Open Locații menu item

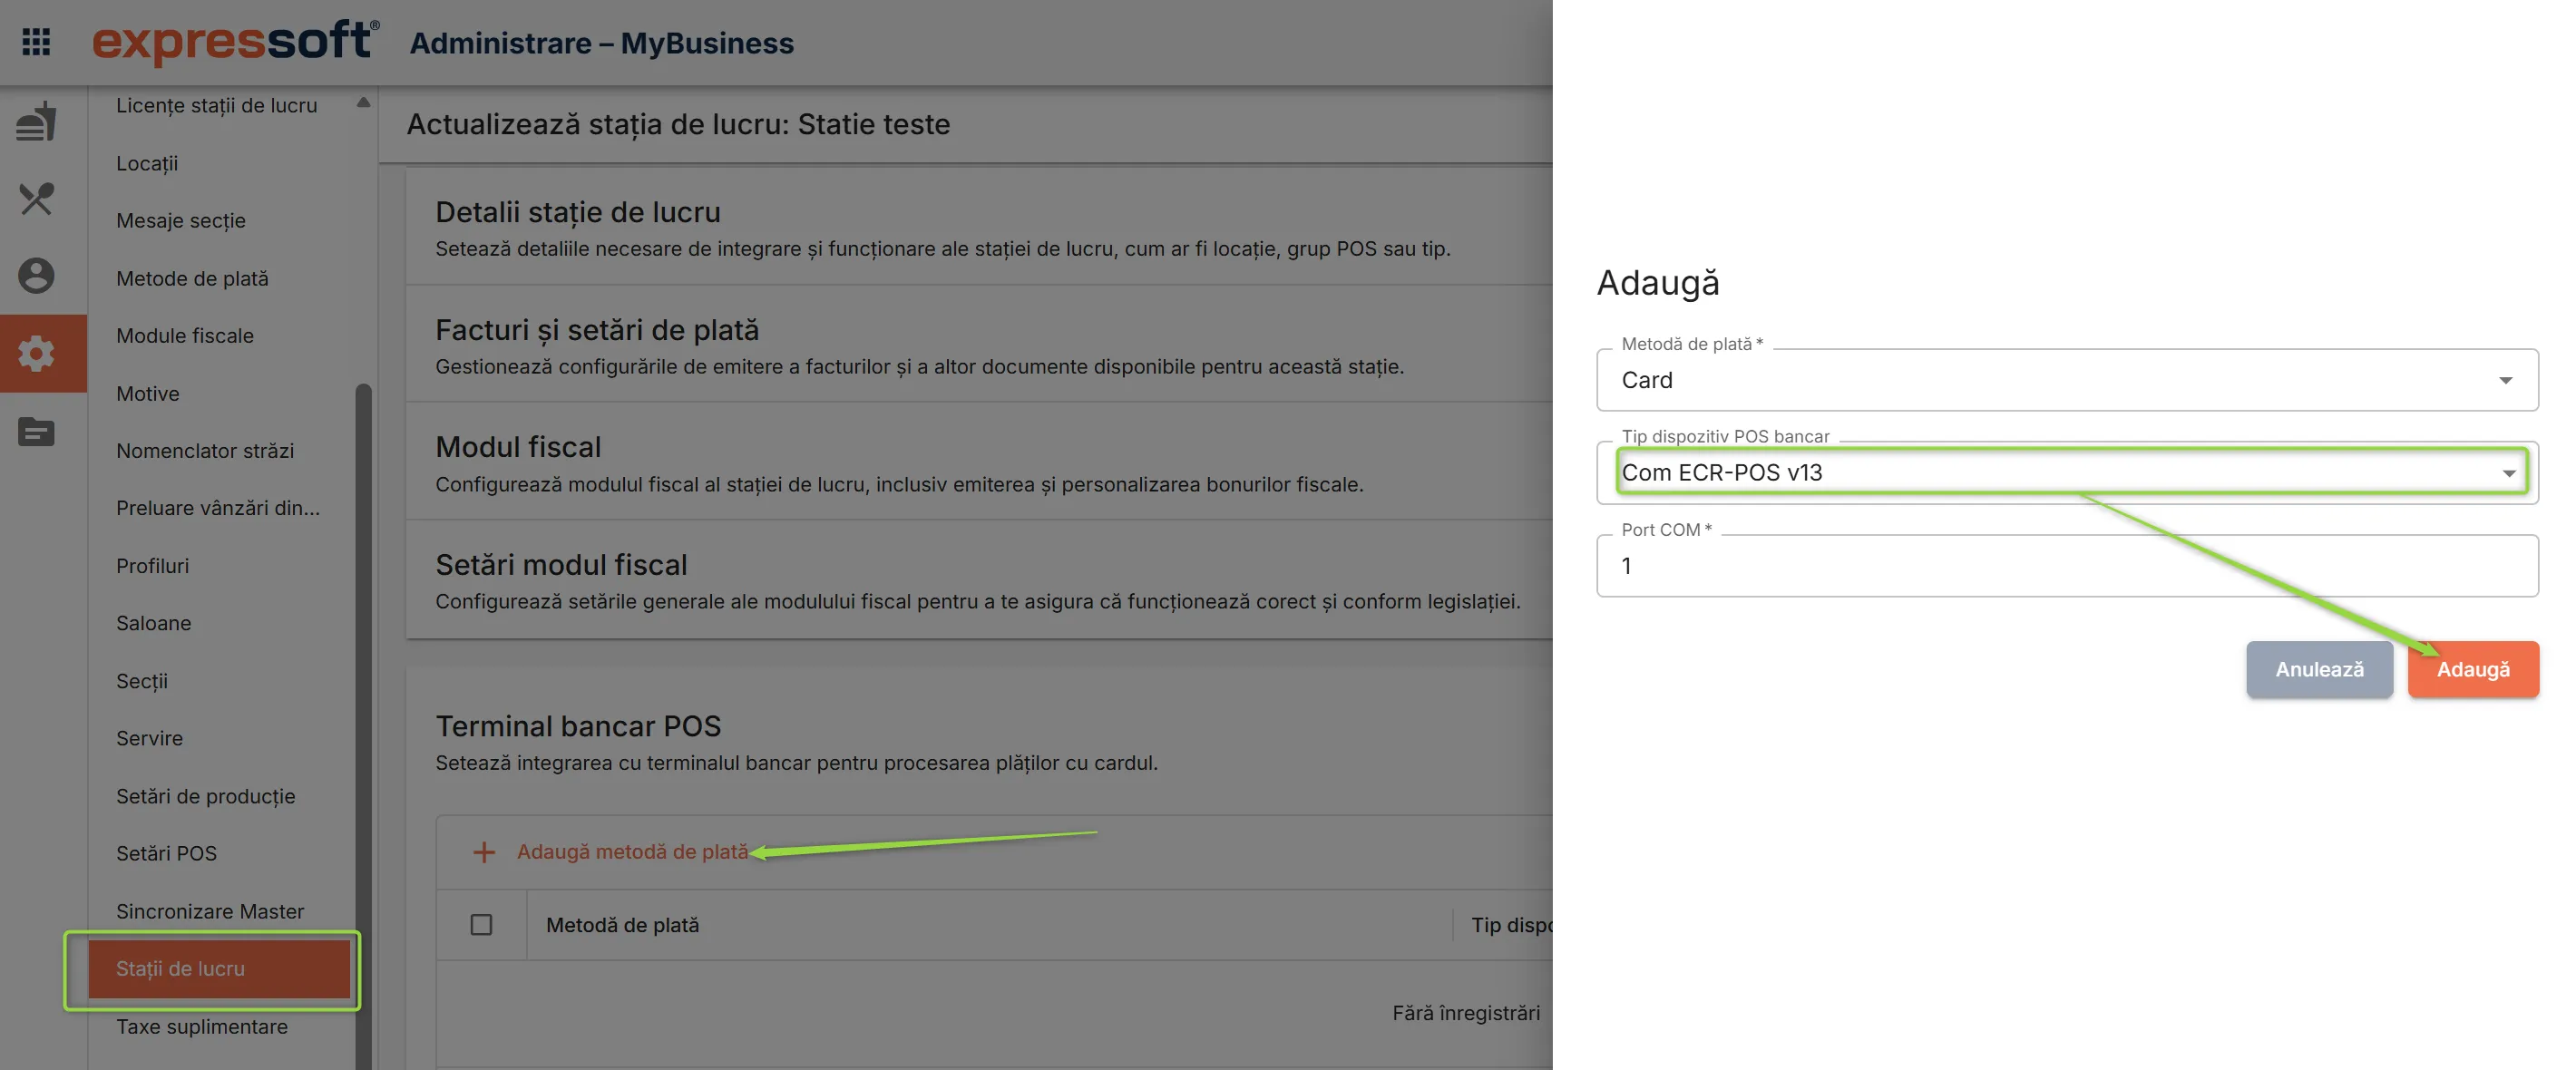click(147, 163)
